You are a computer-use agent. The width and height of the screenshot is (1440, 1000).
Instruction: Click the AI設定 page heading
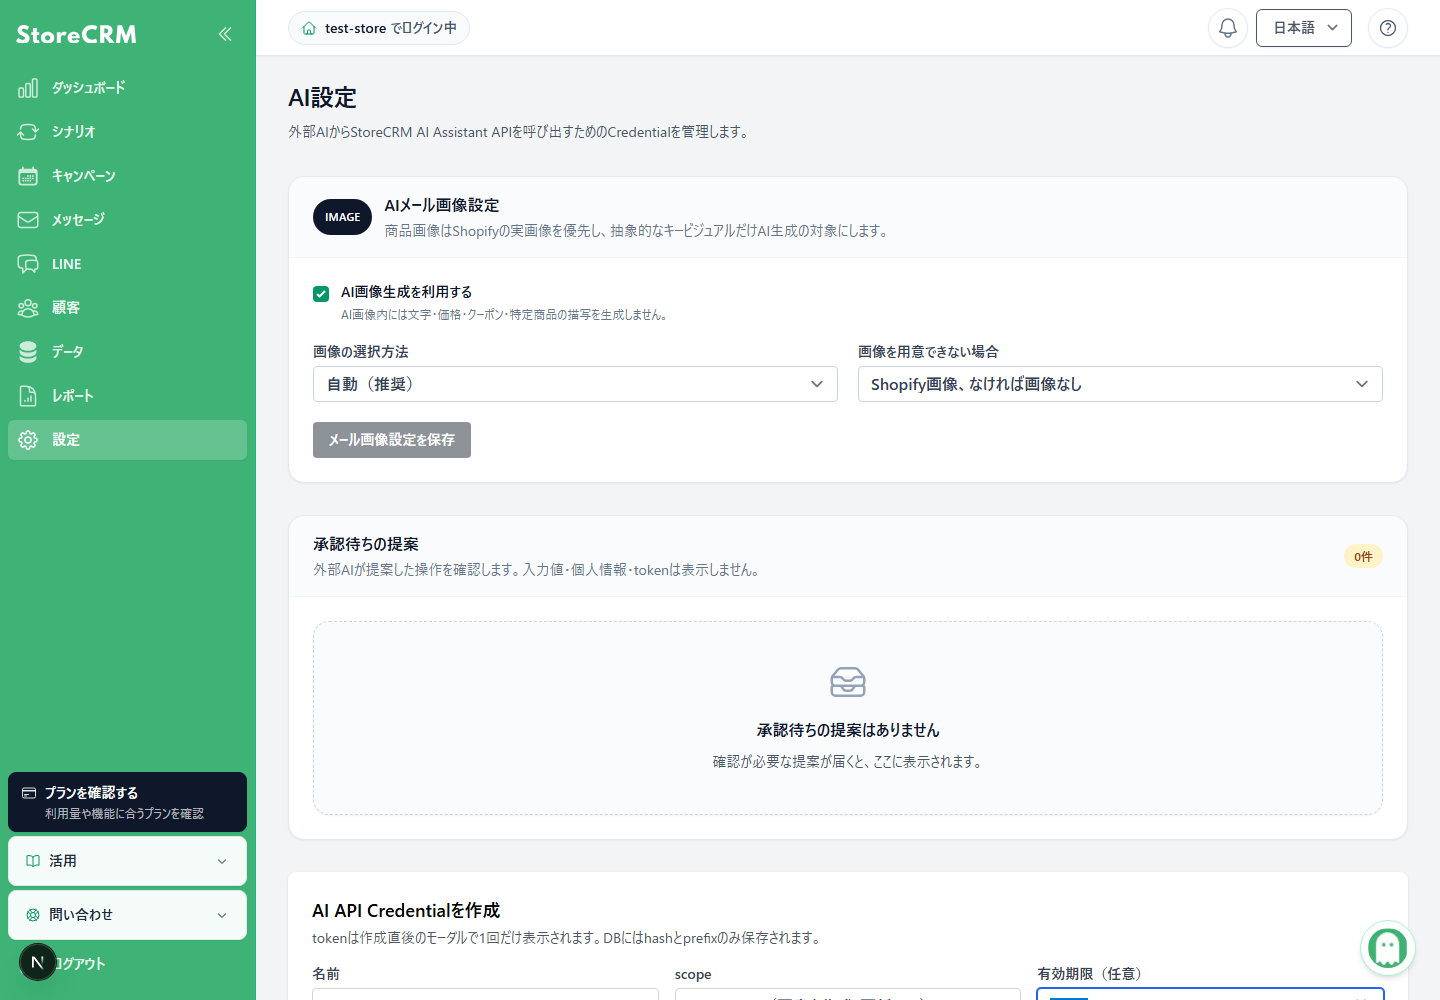[322, 98]
